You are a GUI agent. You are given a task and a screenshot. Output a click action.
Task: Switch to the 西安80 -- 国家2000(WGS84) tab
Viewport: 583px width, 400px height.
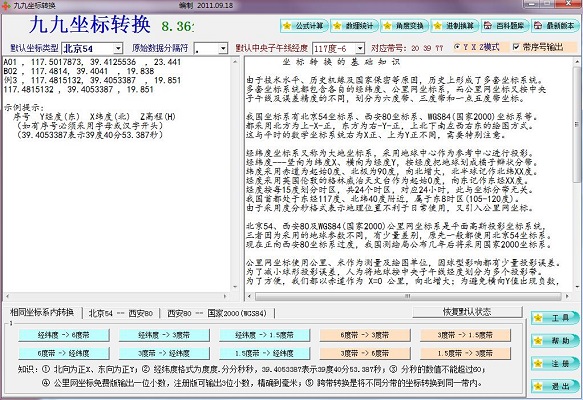tap(217, 313)
